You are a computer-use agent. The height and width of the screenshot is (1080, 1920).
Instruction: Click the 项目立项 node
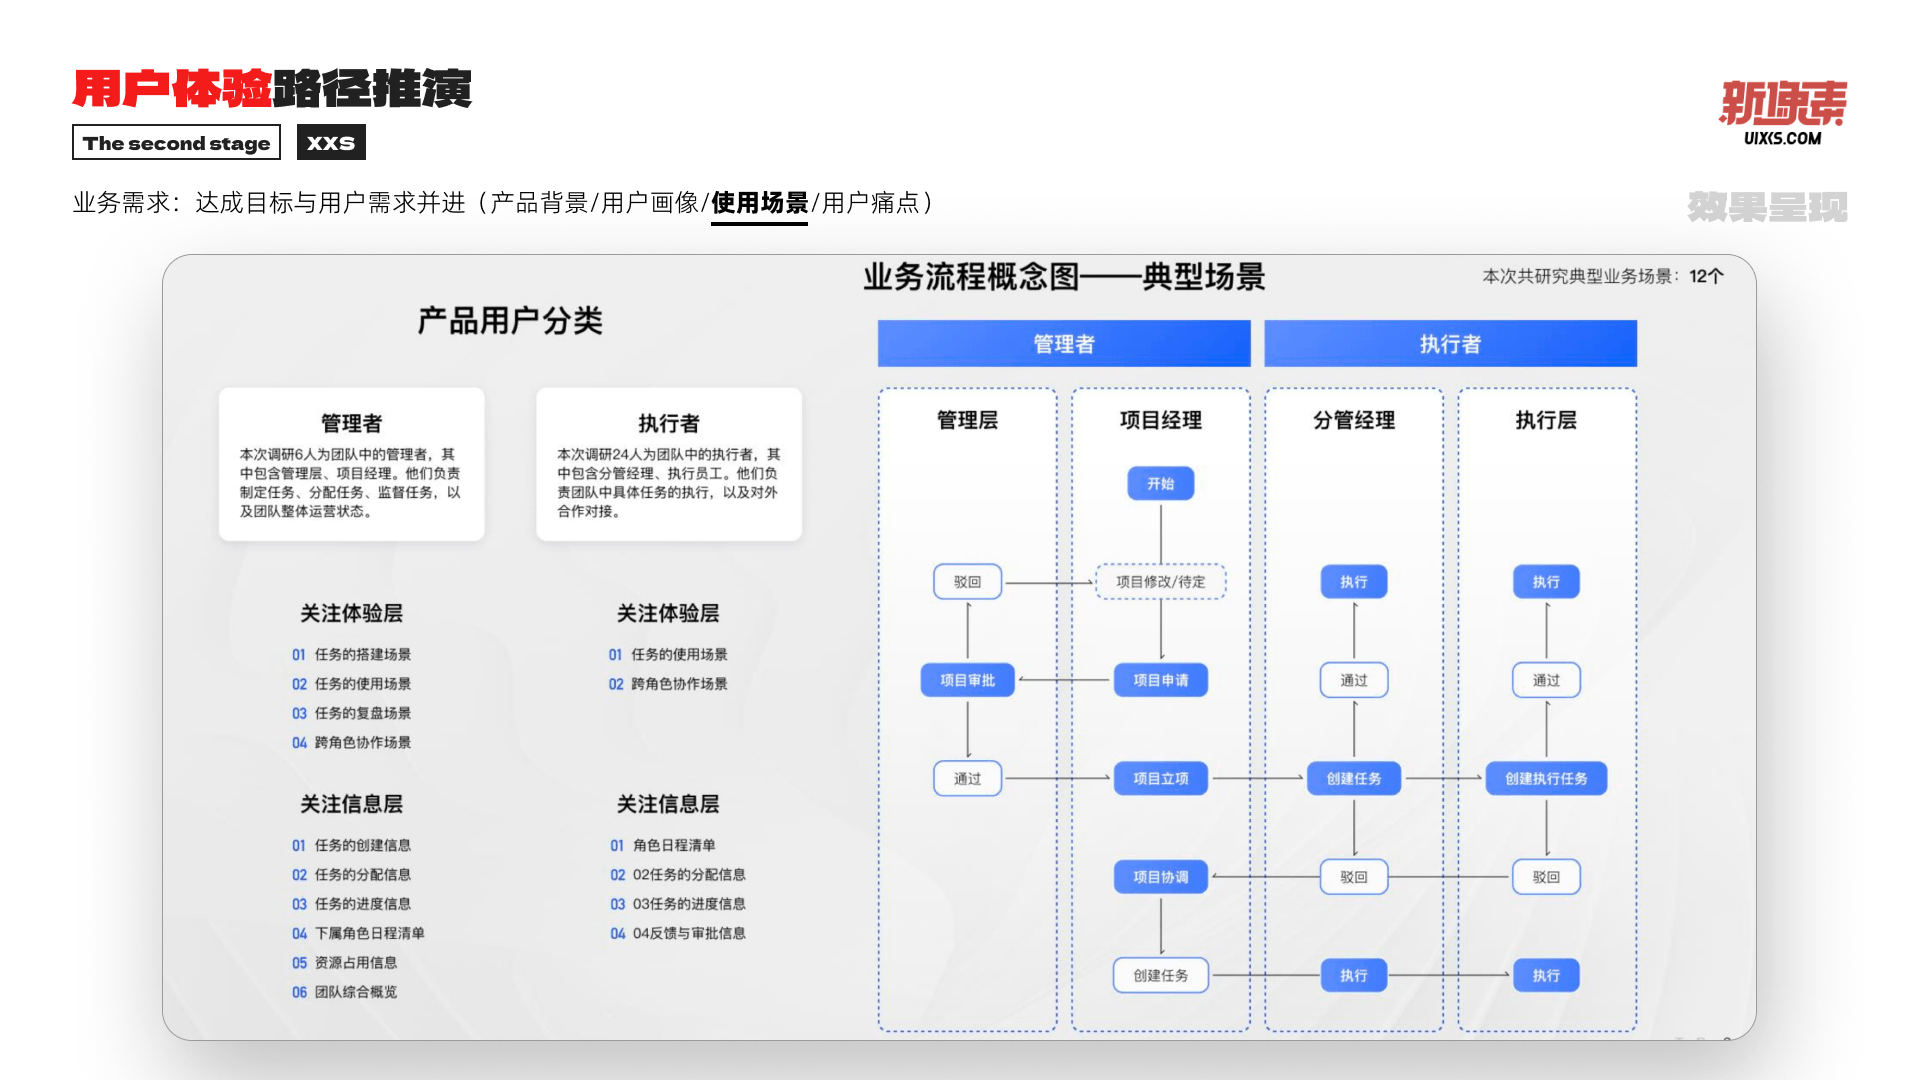click(1160, 778)
